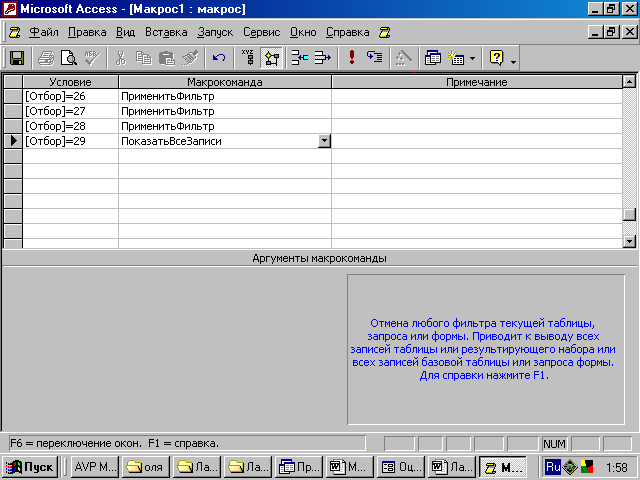Viewport: 640px width, 480px height.
Task: Click the scroll-up arrow of the macro grid
Action: (629, 82)
